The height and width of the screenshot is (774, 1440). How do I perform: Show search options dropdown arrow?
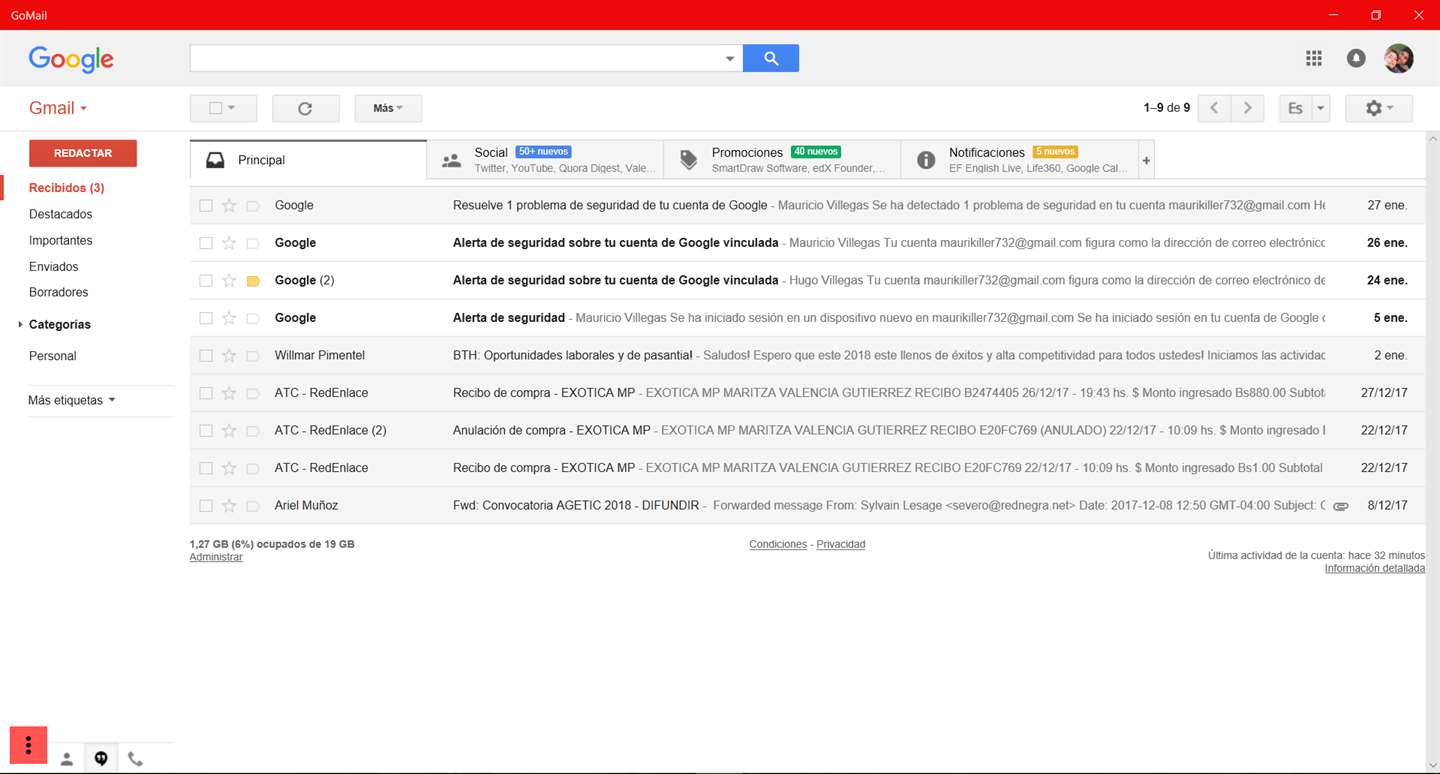[x=730, y=59]
